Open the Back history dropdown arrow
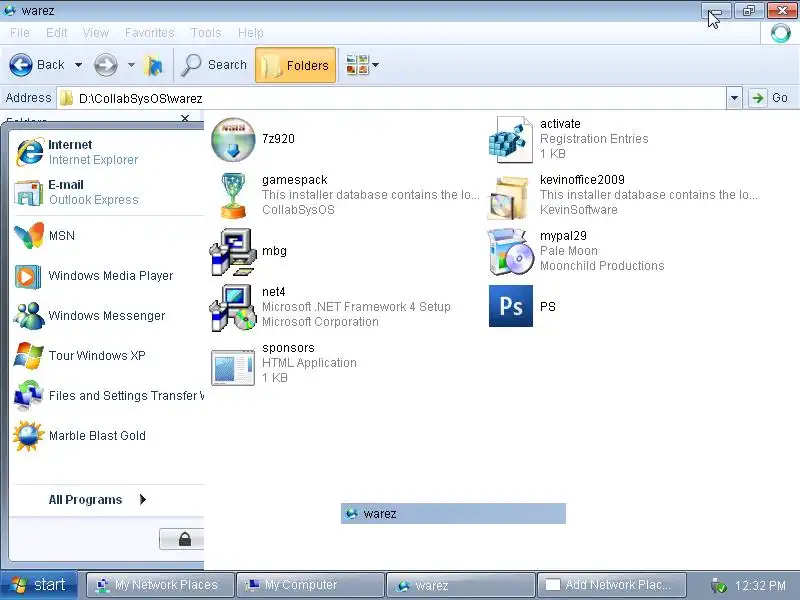This screenshot has height=600, width=800. [78, 65]
